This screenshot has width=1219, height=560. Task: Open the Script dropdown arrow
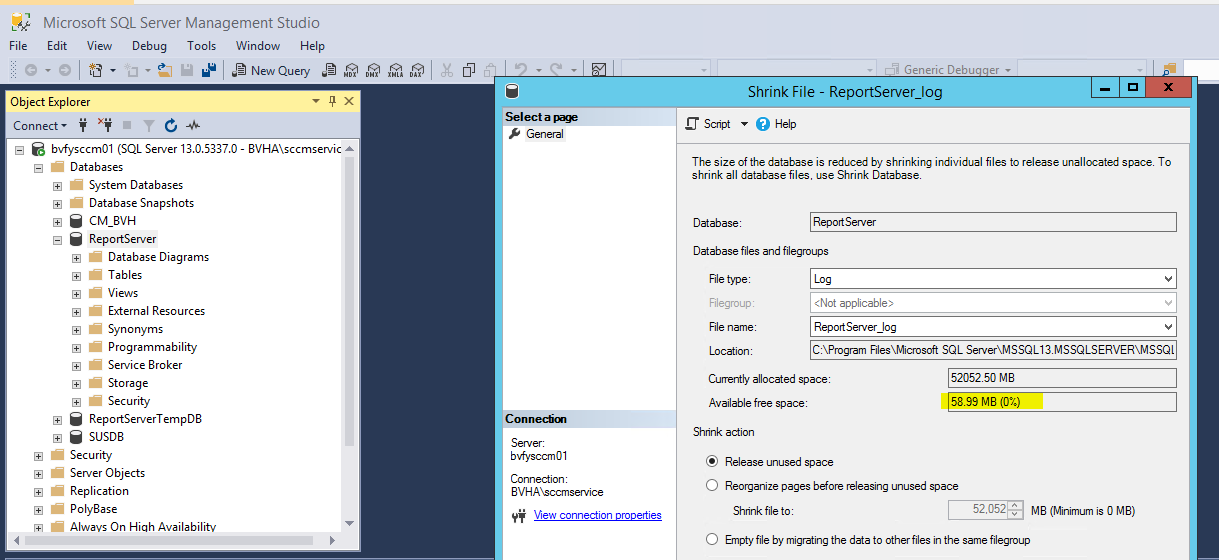click(744, 124)
